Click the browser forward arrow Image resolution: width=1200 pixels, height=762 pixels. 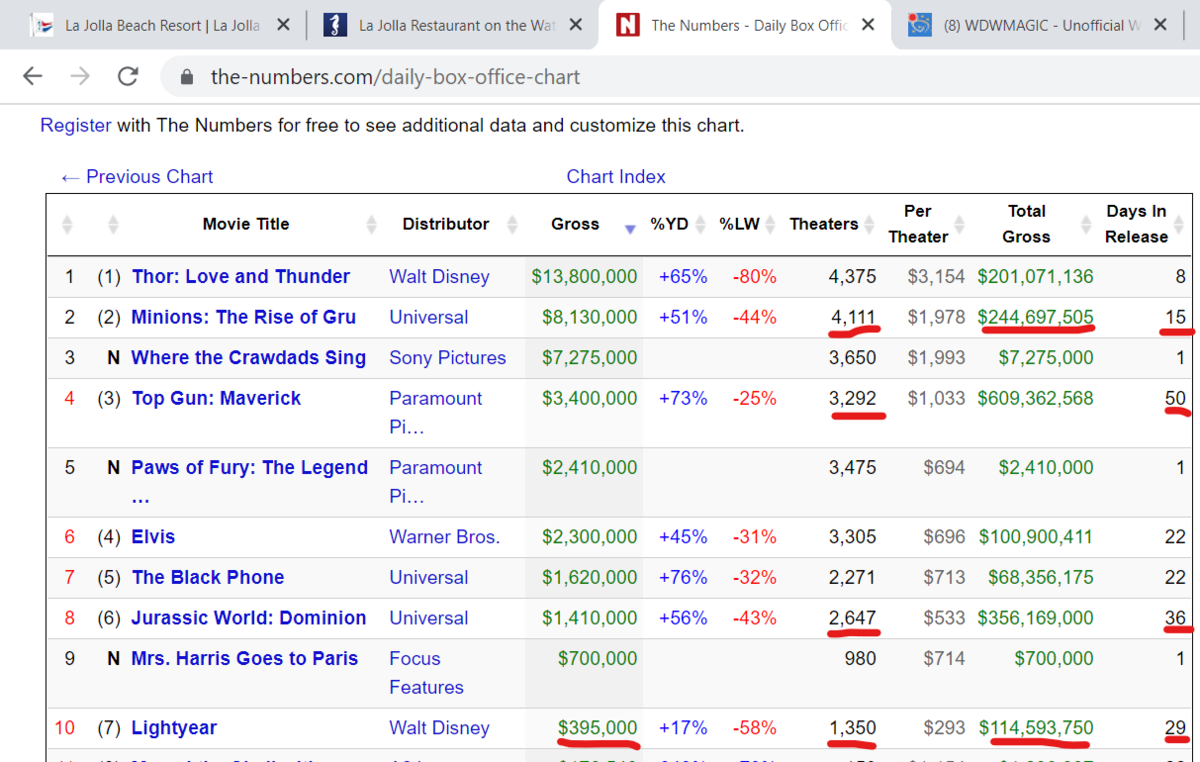tap(80, 76)
